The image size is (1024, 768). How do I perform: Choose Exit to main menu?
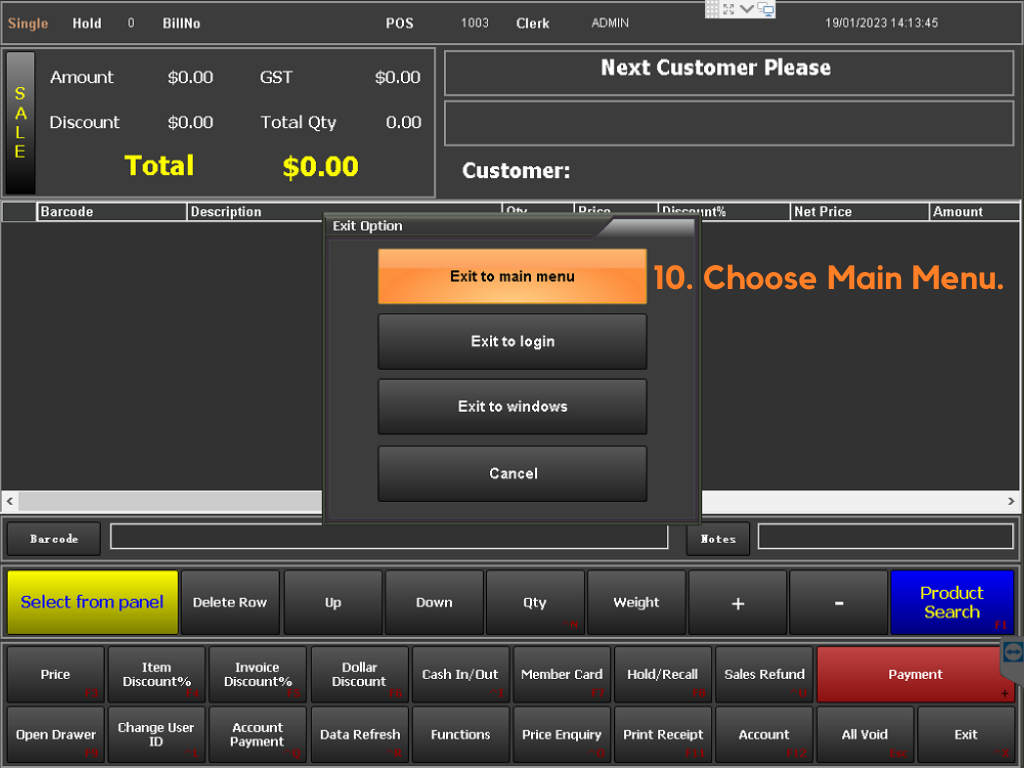pos(512,276)
